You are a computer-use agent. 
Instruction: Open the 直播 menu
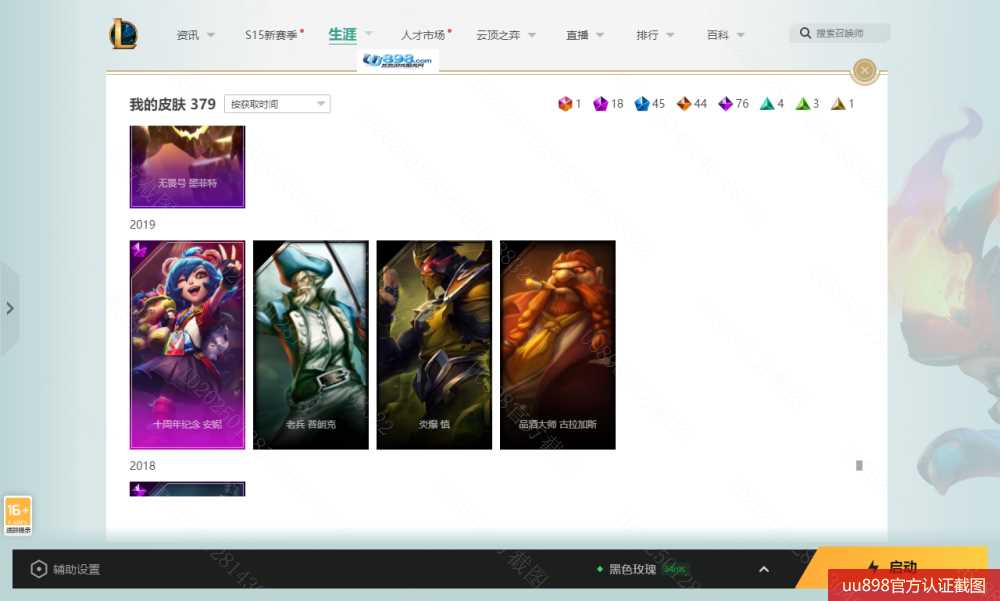(577, 35)
